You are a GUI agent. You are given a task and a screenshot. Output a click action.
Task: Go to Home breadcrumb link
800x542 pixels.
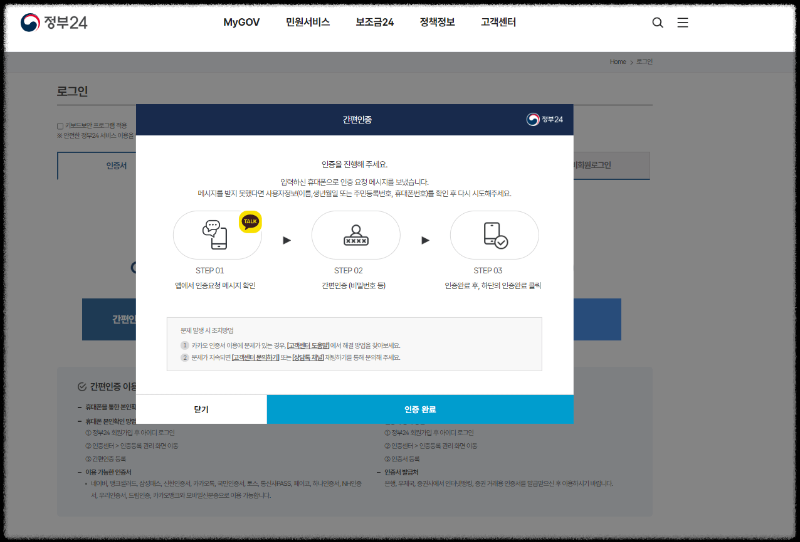coord(618,62)
